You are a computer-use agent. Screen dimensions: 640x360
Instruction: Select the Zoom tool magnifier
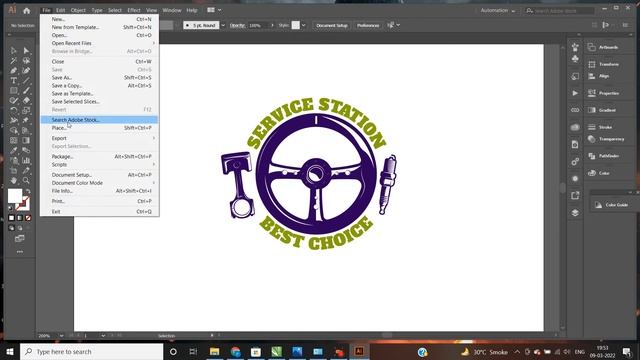point(26,180)
